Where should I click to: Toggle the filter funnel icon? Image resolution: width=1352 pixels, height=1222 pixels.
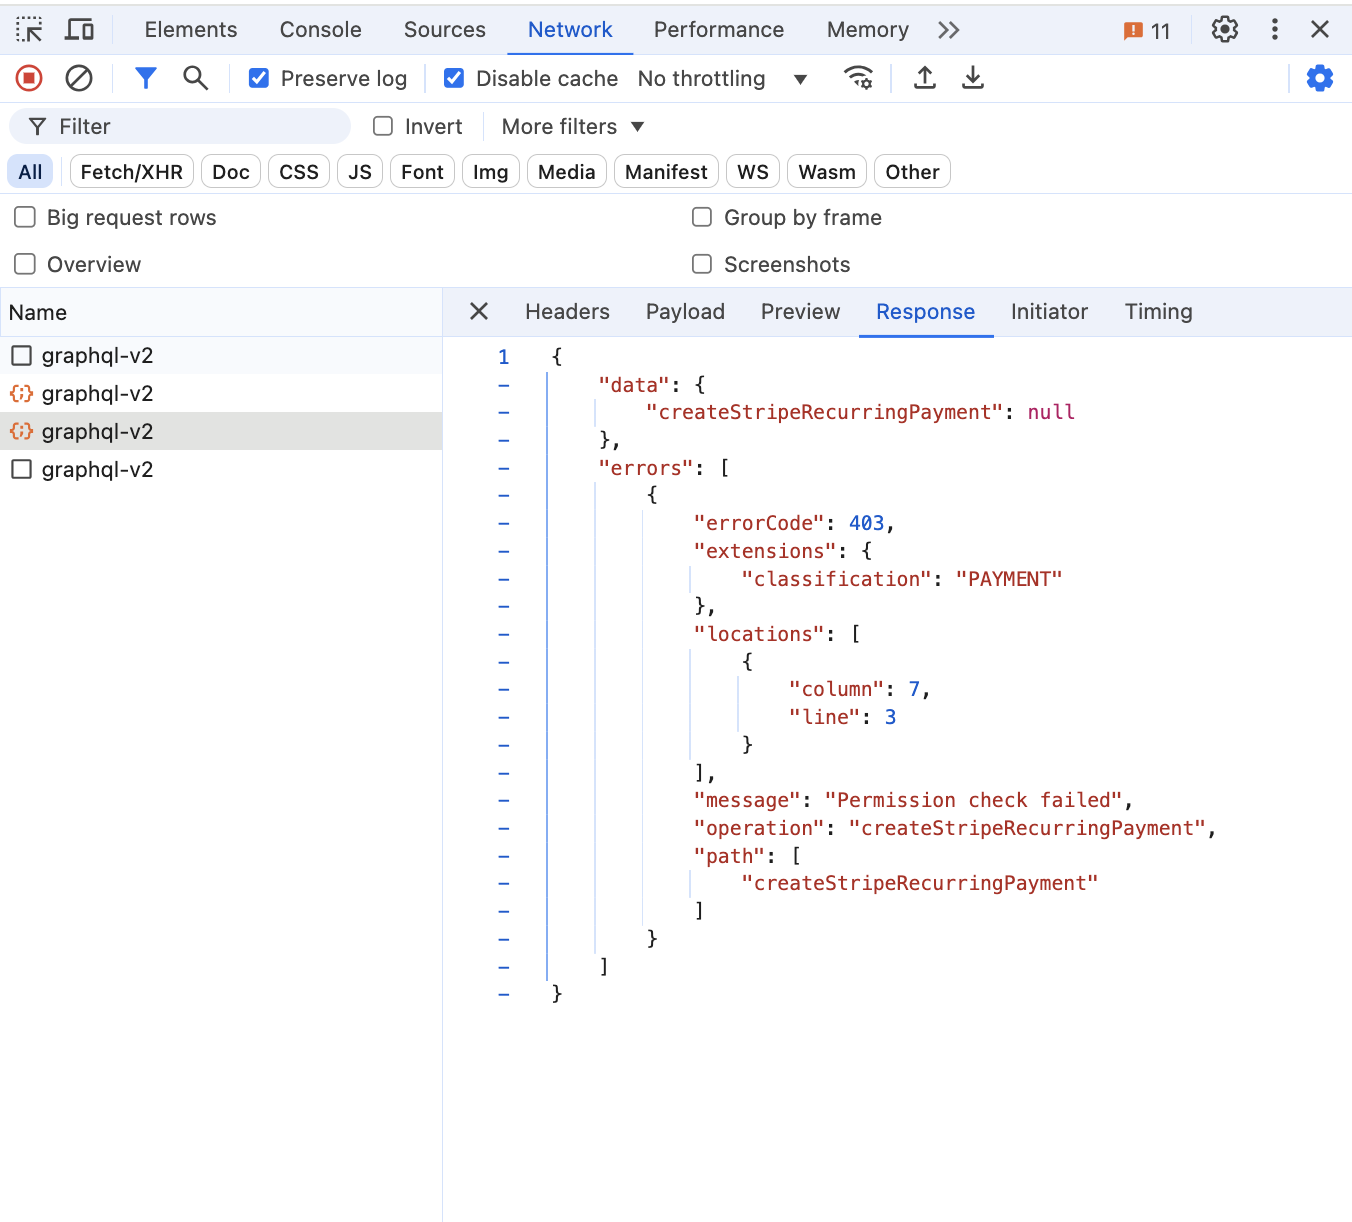click(x=146, y=78)
